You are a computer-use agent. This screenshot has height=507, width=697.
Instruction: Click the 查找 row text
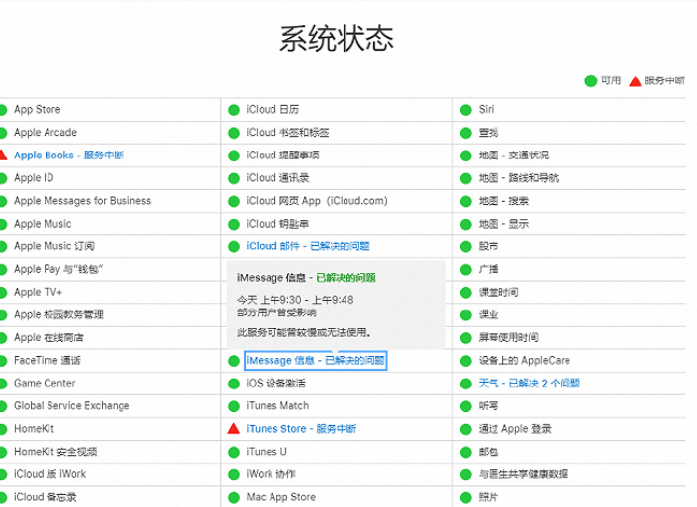click(488, 133)
